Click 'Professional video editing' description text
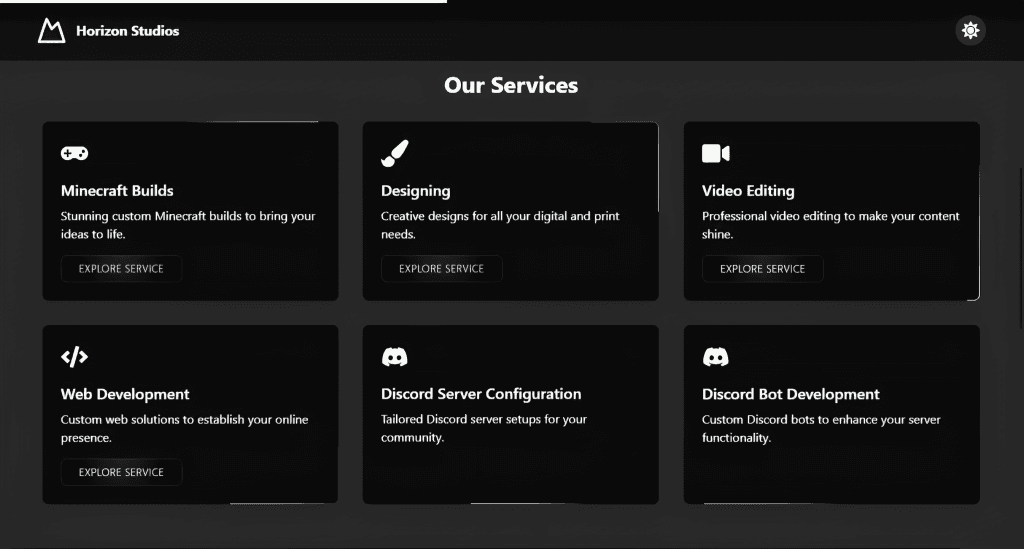 [x=831, y=225]
